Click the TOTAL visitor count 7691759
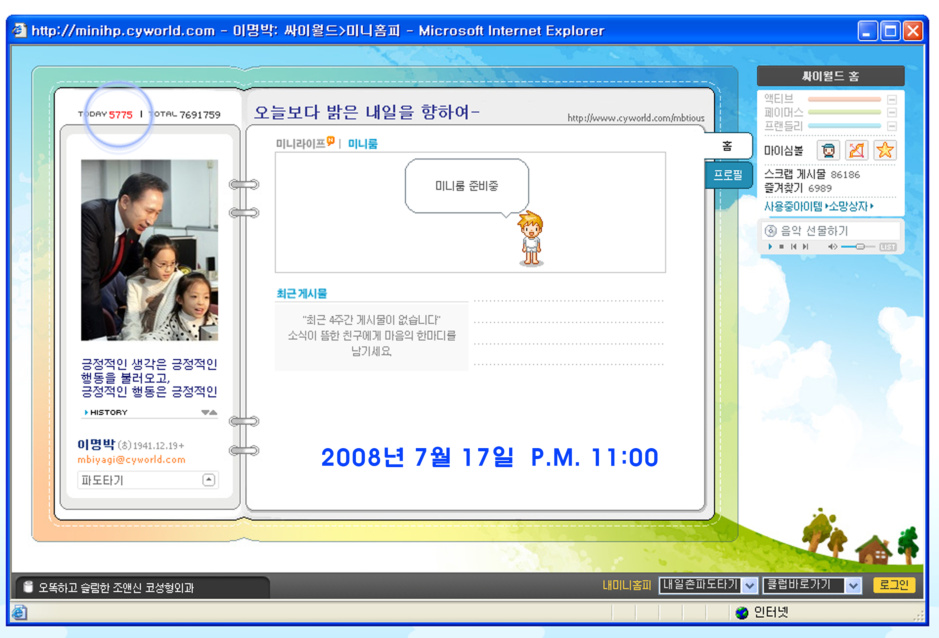Screen dimensions: 939x638 [200, 114]
